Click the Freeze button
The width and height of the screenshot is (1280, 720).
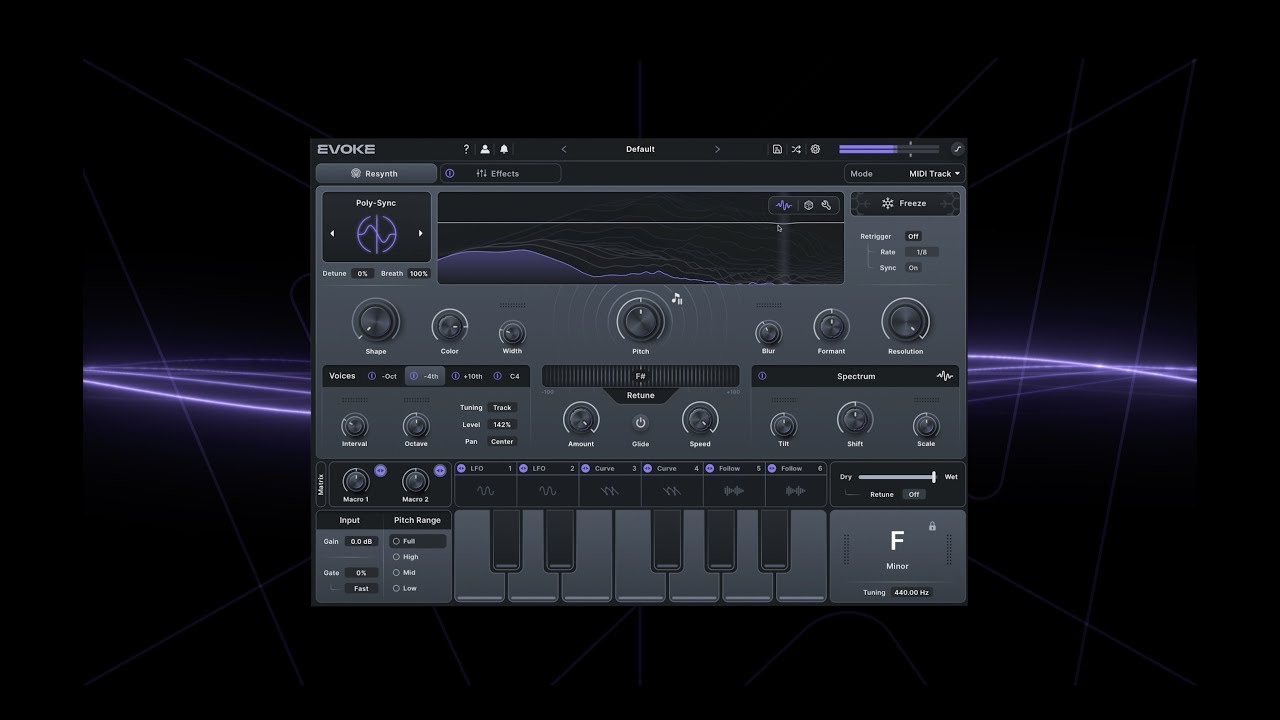click(x=905, y=203)
